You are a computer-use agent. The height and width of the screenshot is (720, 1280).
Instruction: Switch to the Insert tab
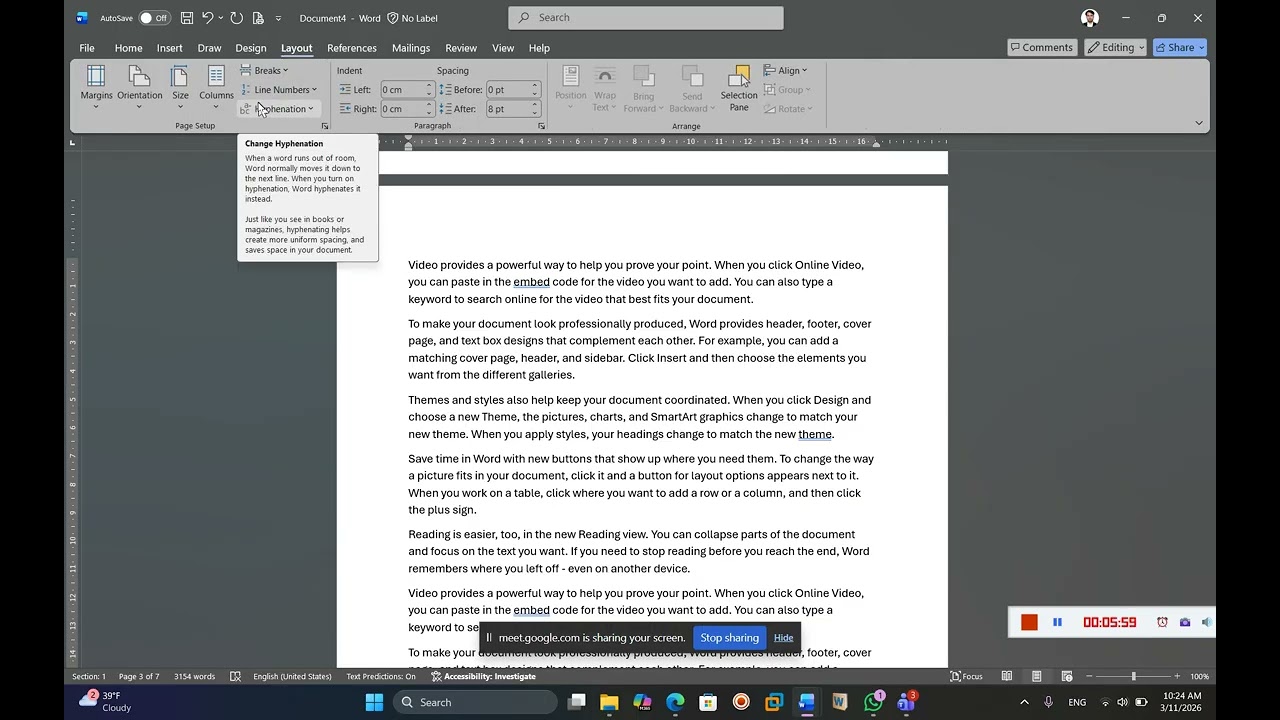pos(169,48)
